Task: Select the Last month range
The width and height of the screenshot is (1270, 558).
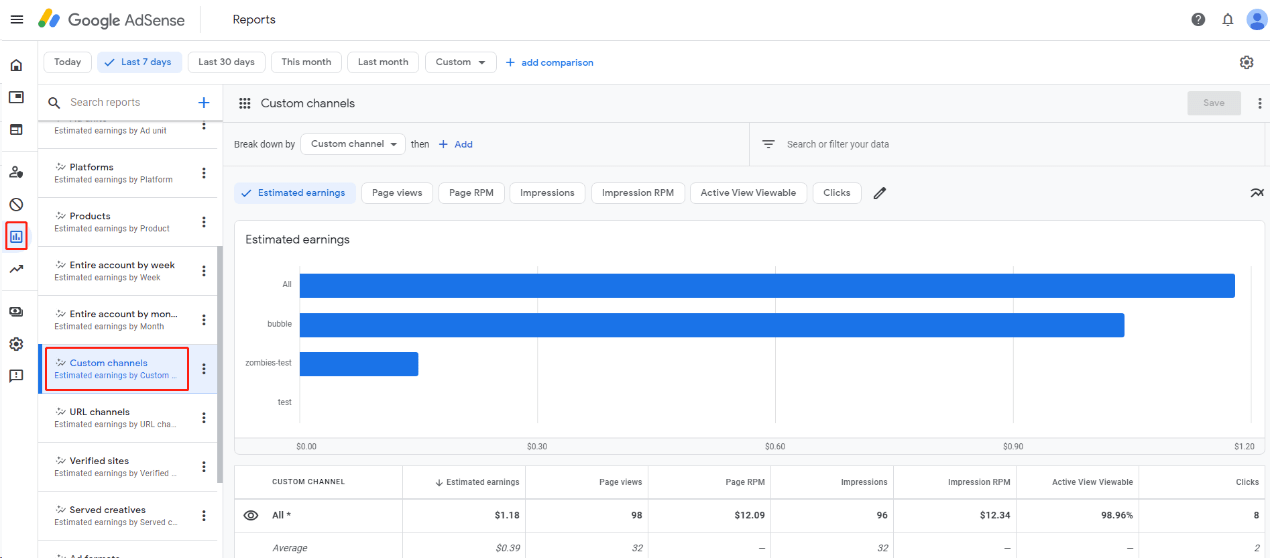Action: [383, 62]
